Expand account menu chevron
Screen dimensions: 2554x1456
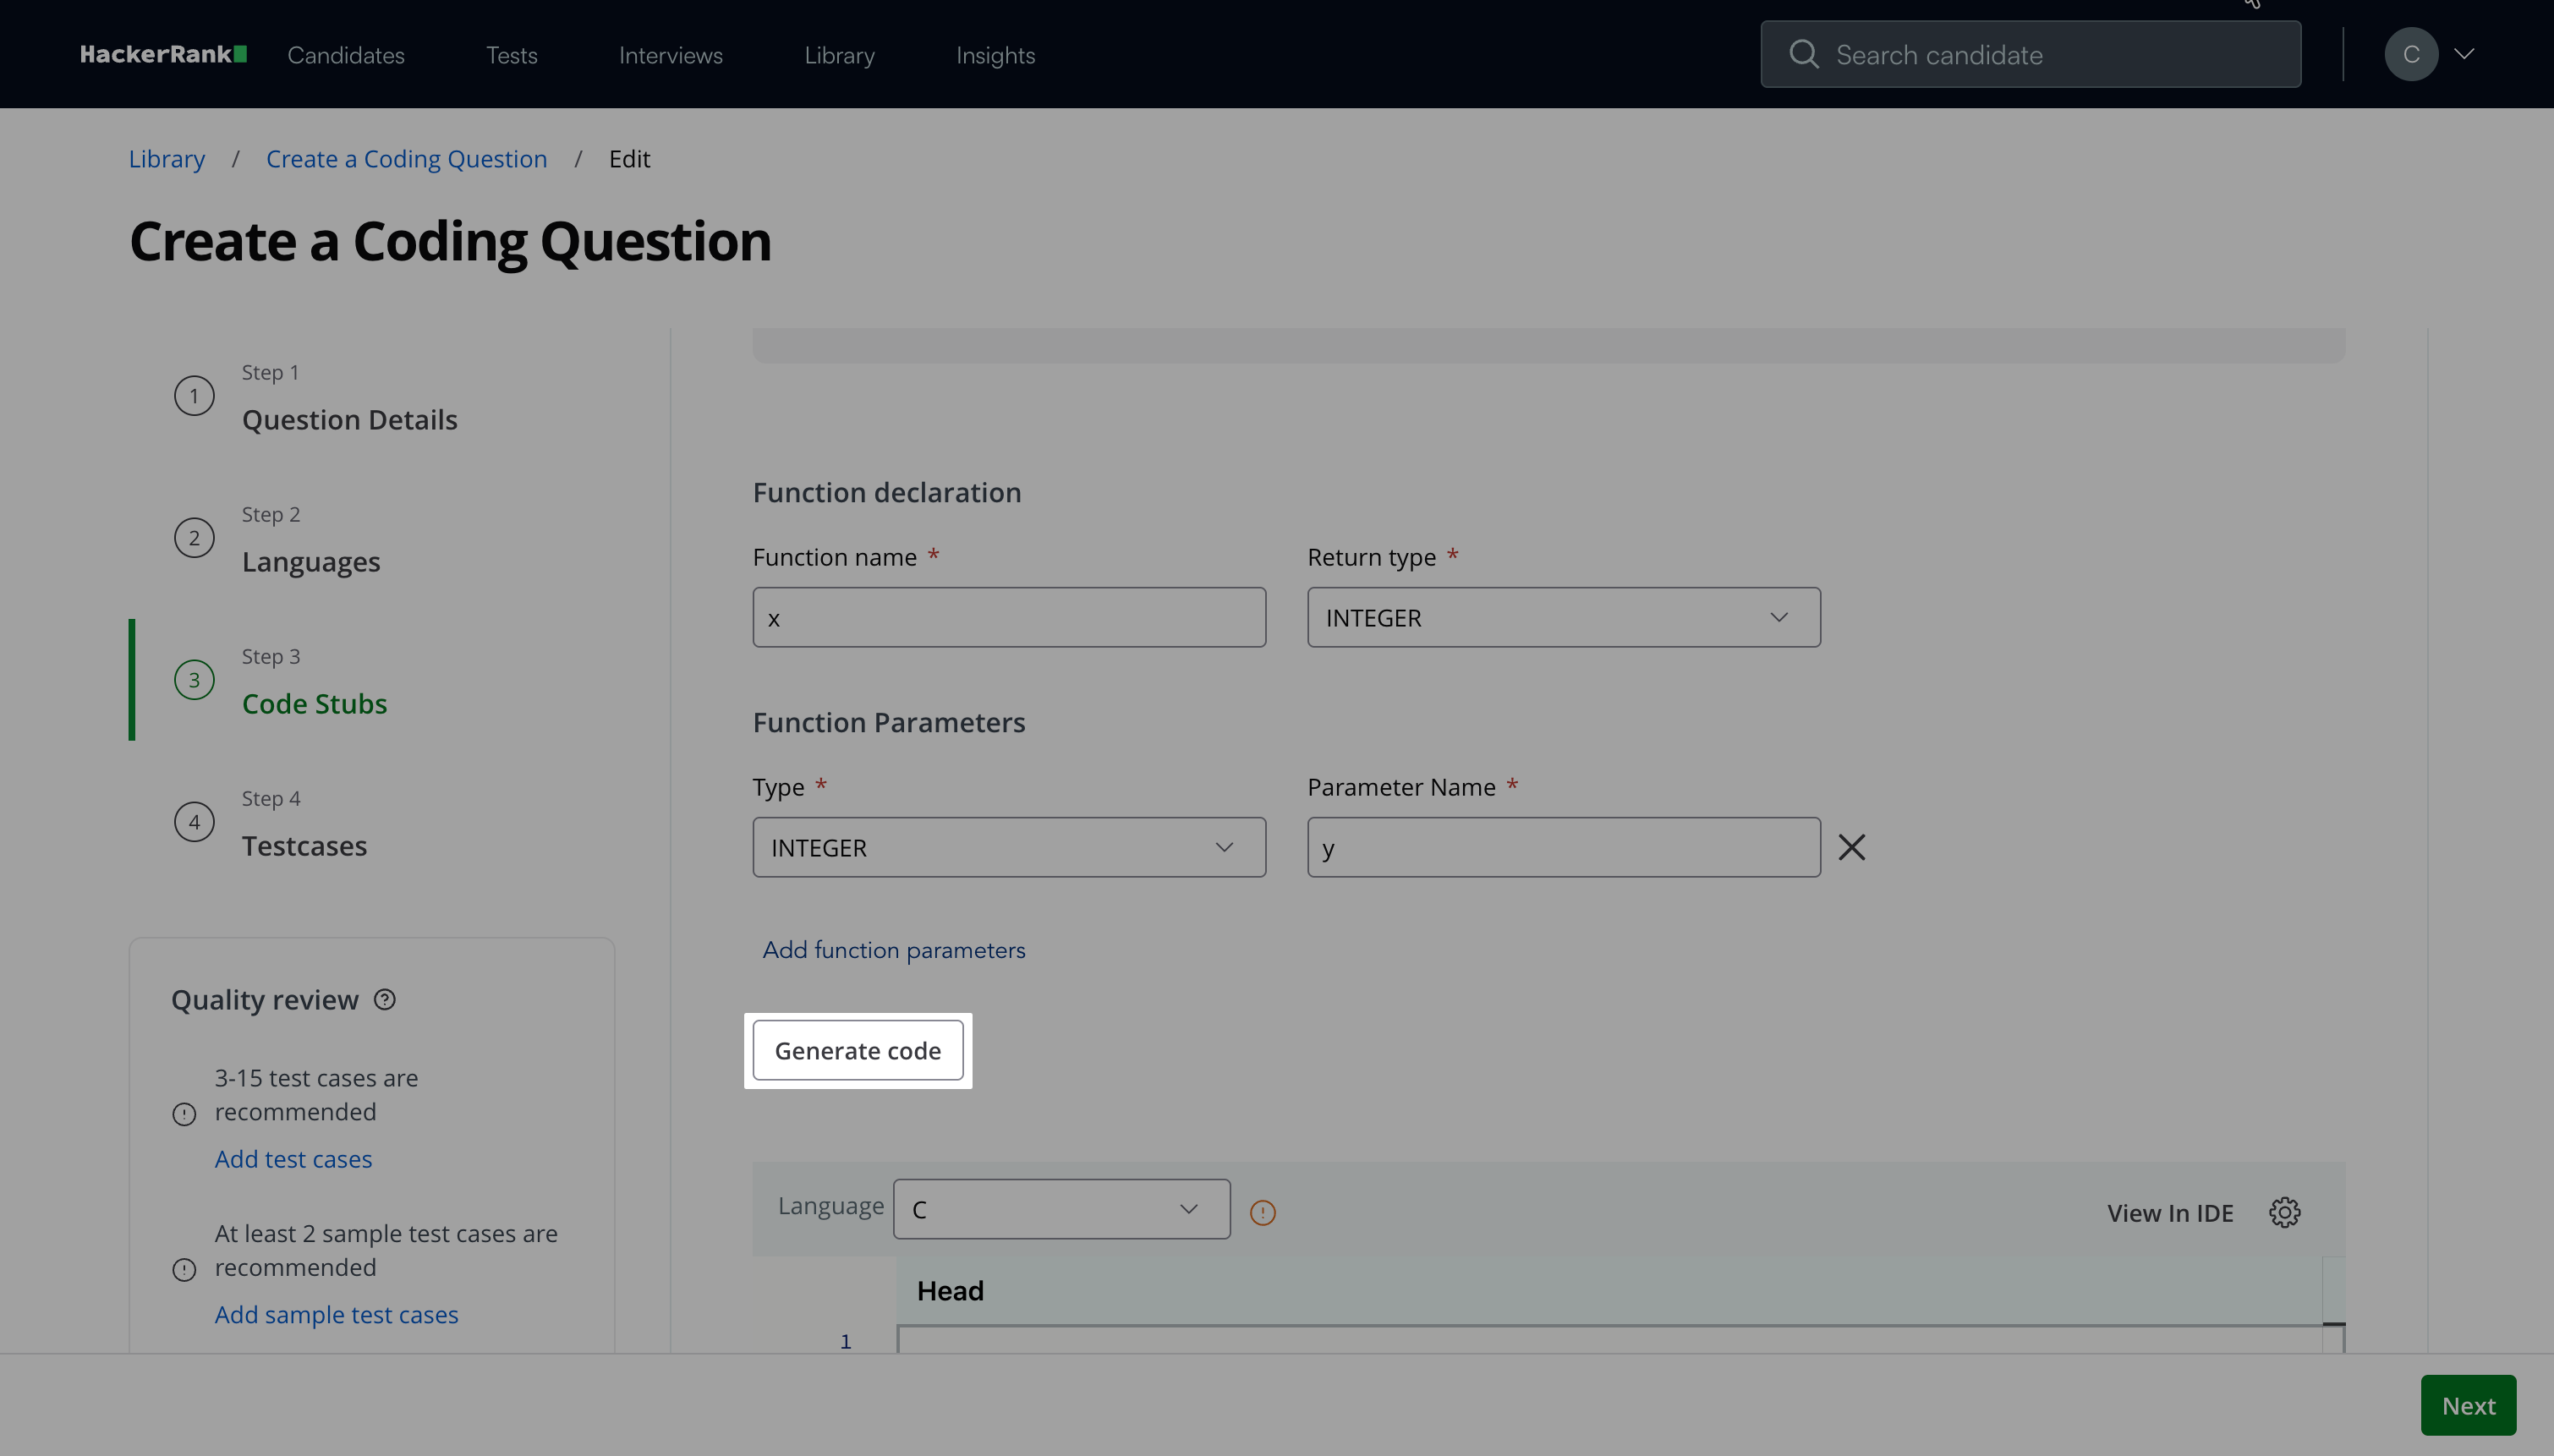pos(2464,54)
